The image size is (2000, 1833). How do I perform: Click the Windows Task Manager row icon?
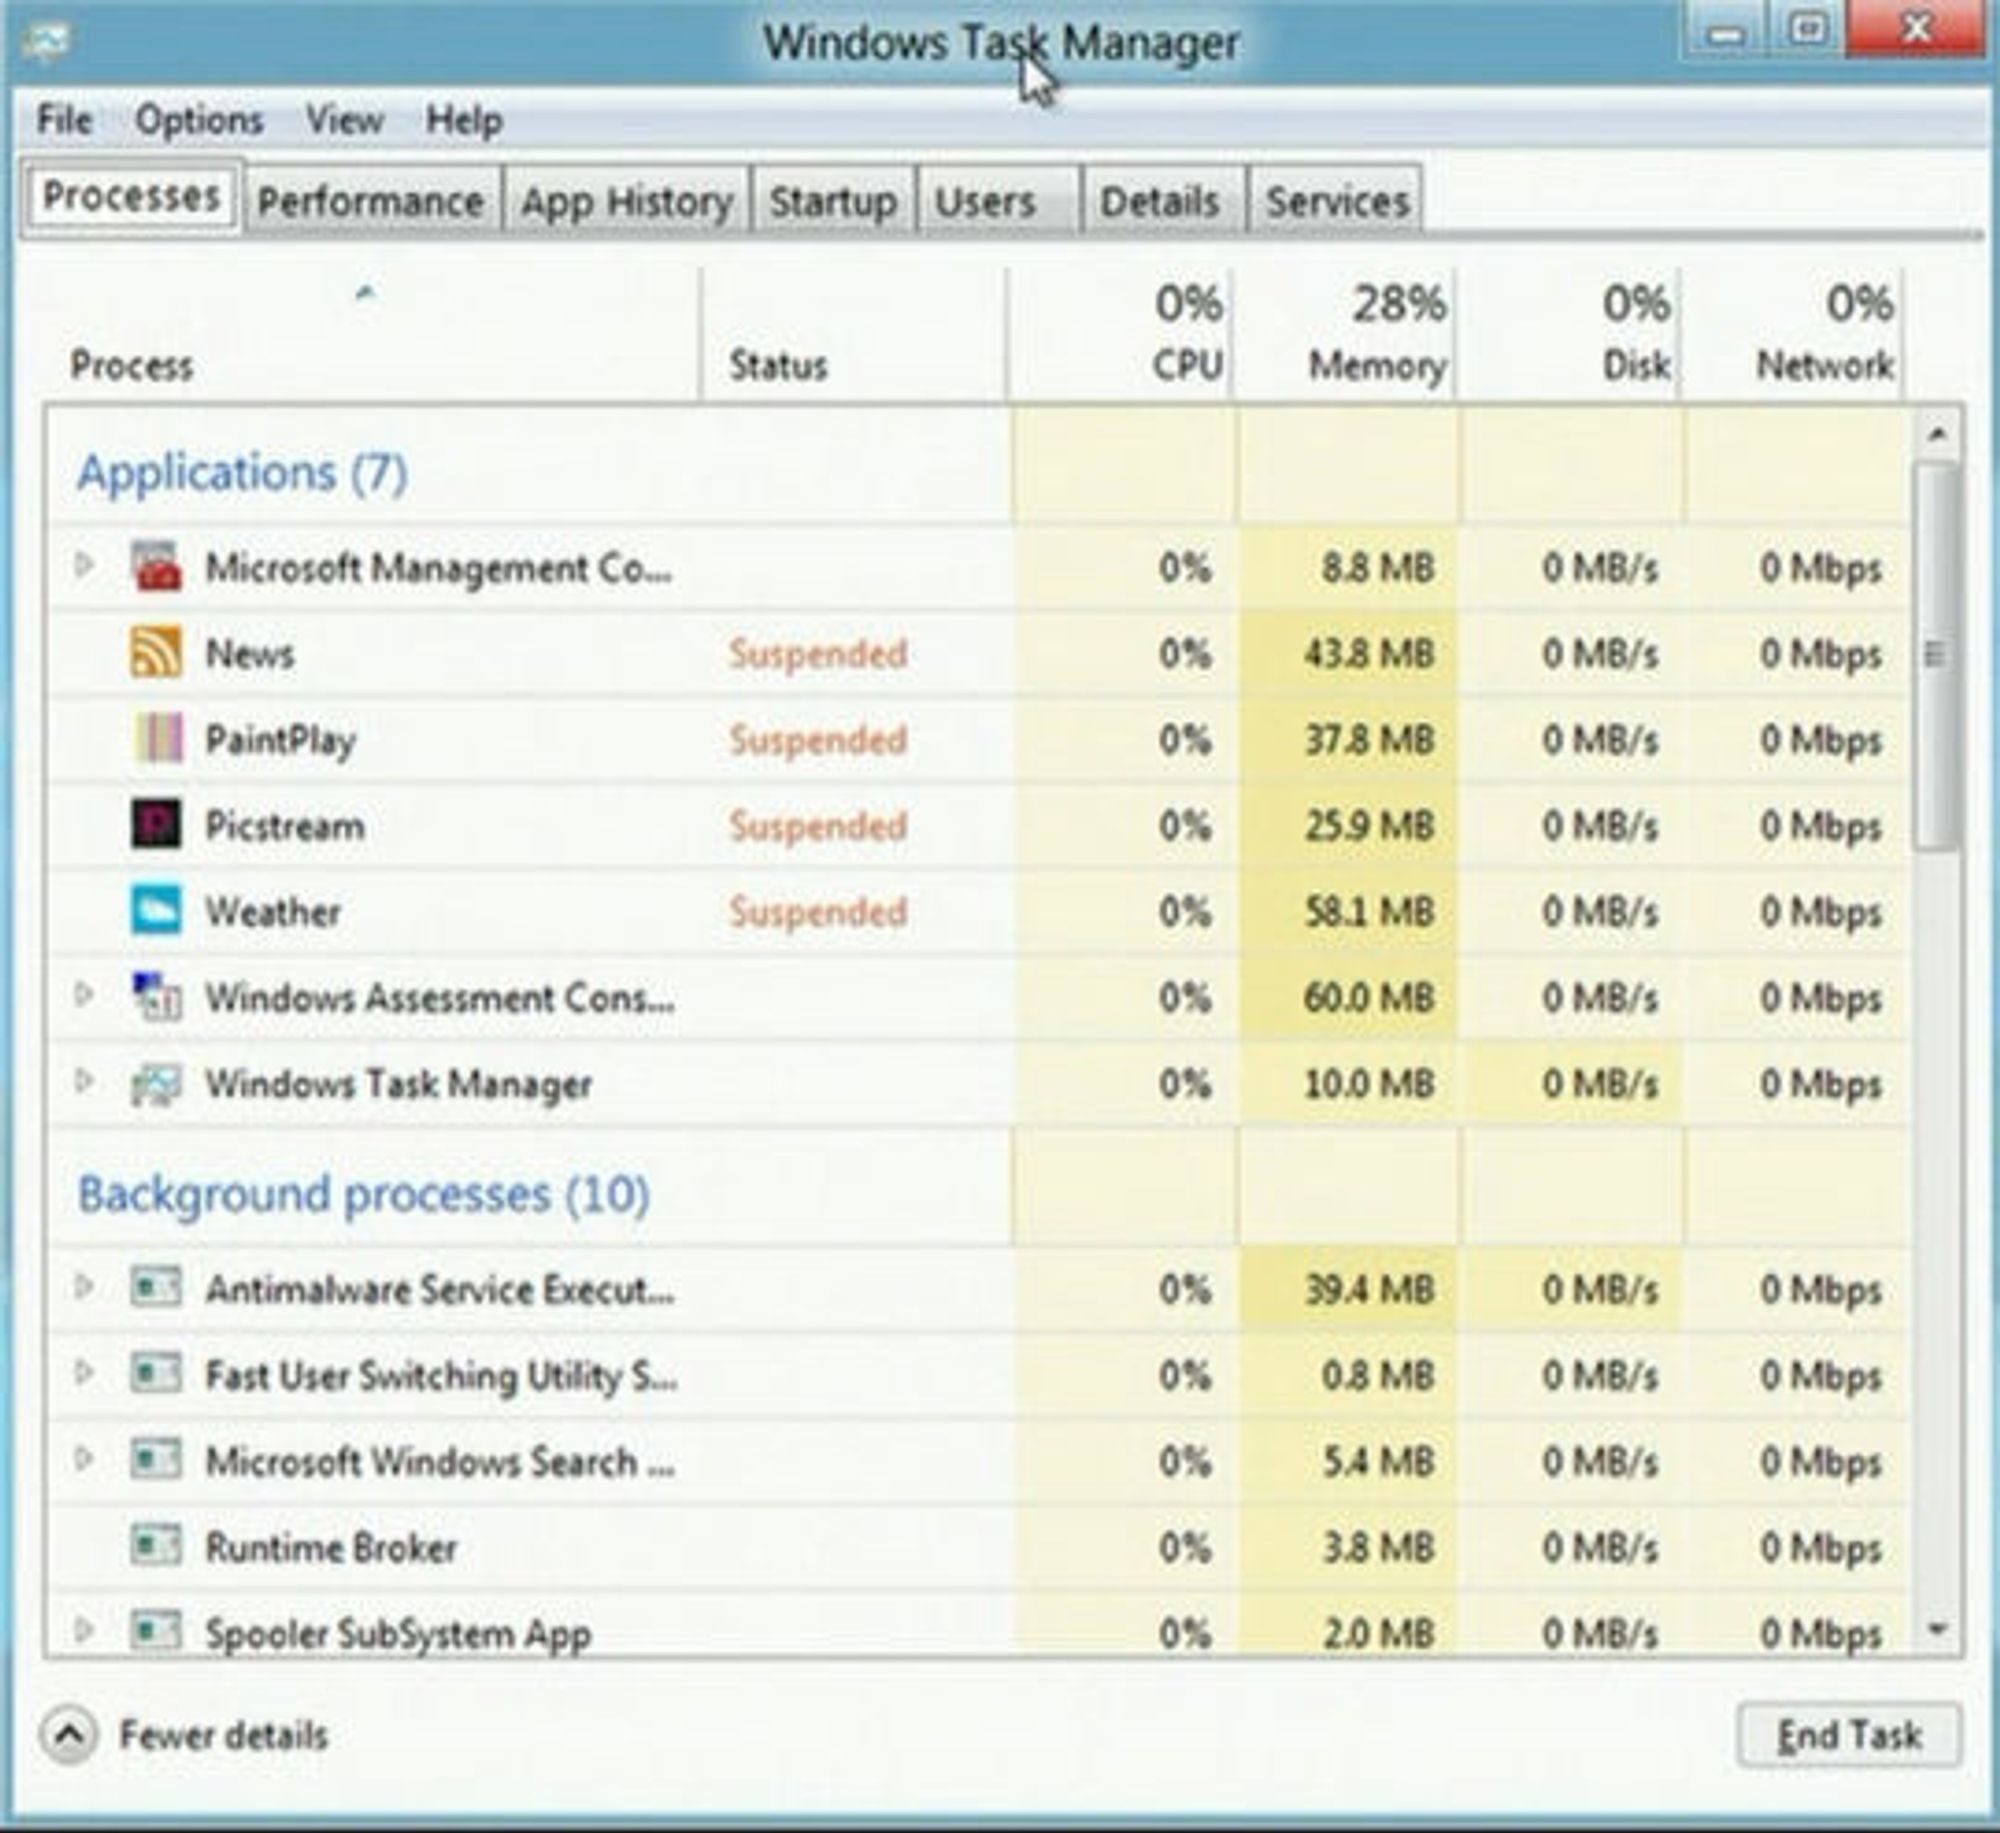(157, 1083)
